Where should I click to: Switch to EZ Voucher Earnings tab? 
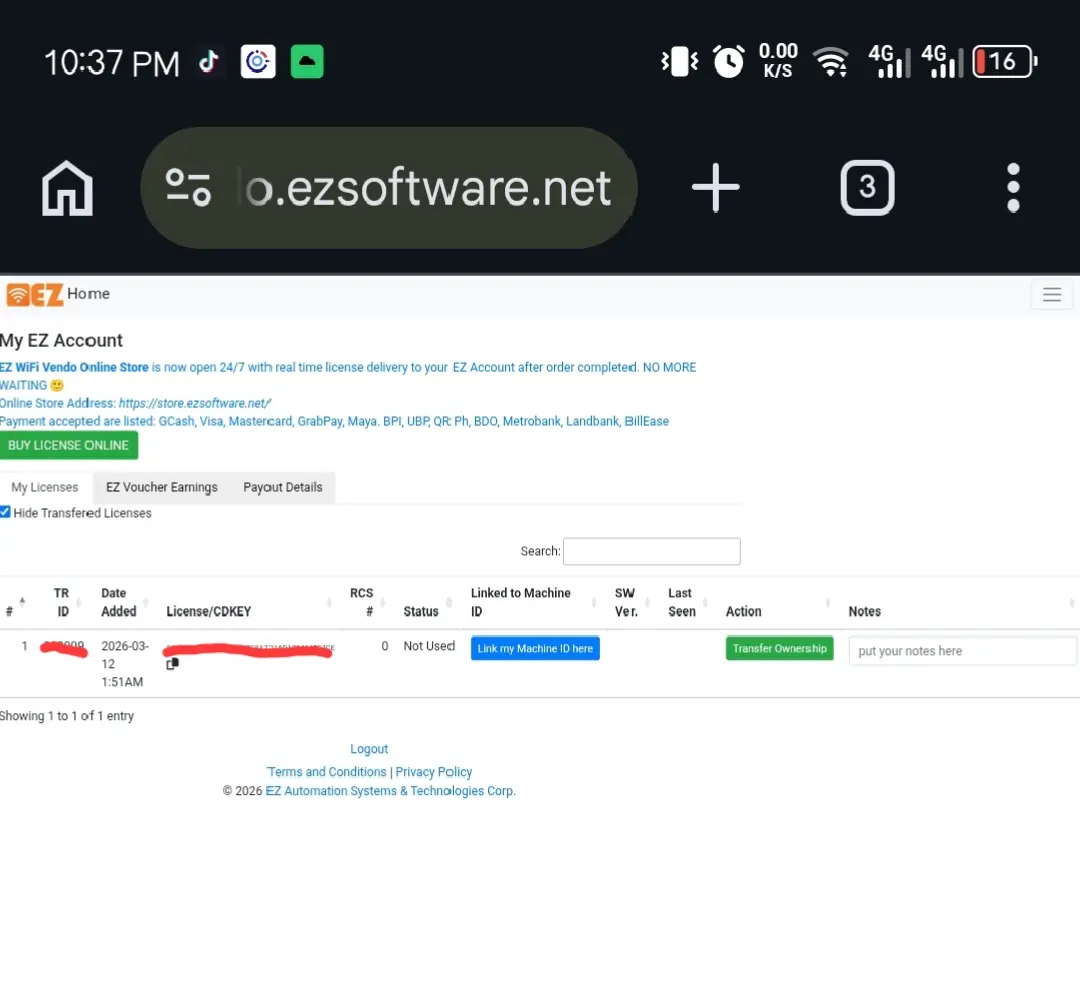click(162, 488)
